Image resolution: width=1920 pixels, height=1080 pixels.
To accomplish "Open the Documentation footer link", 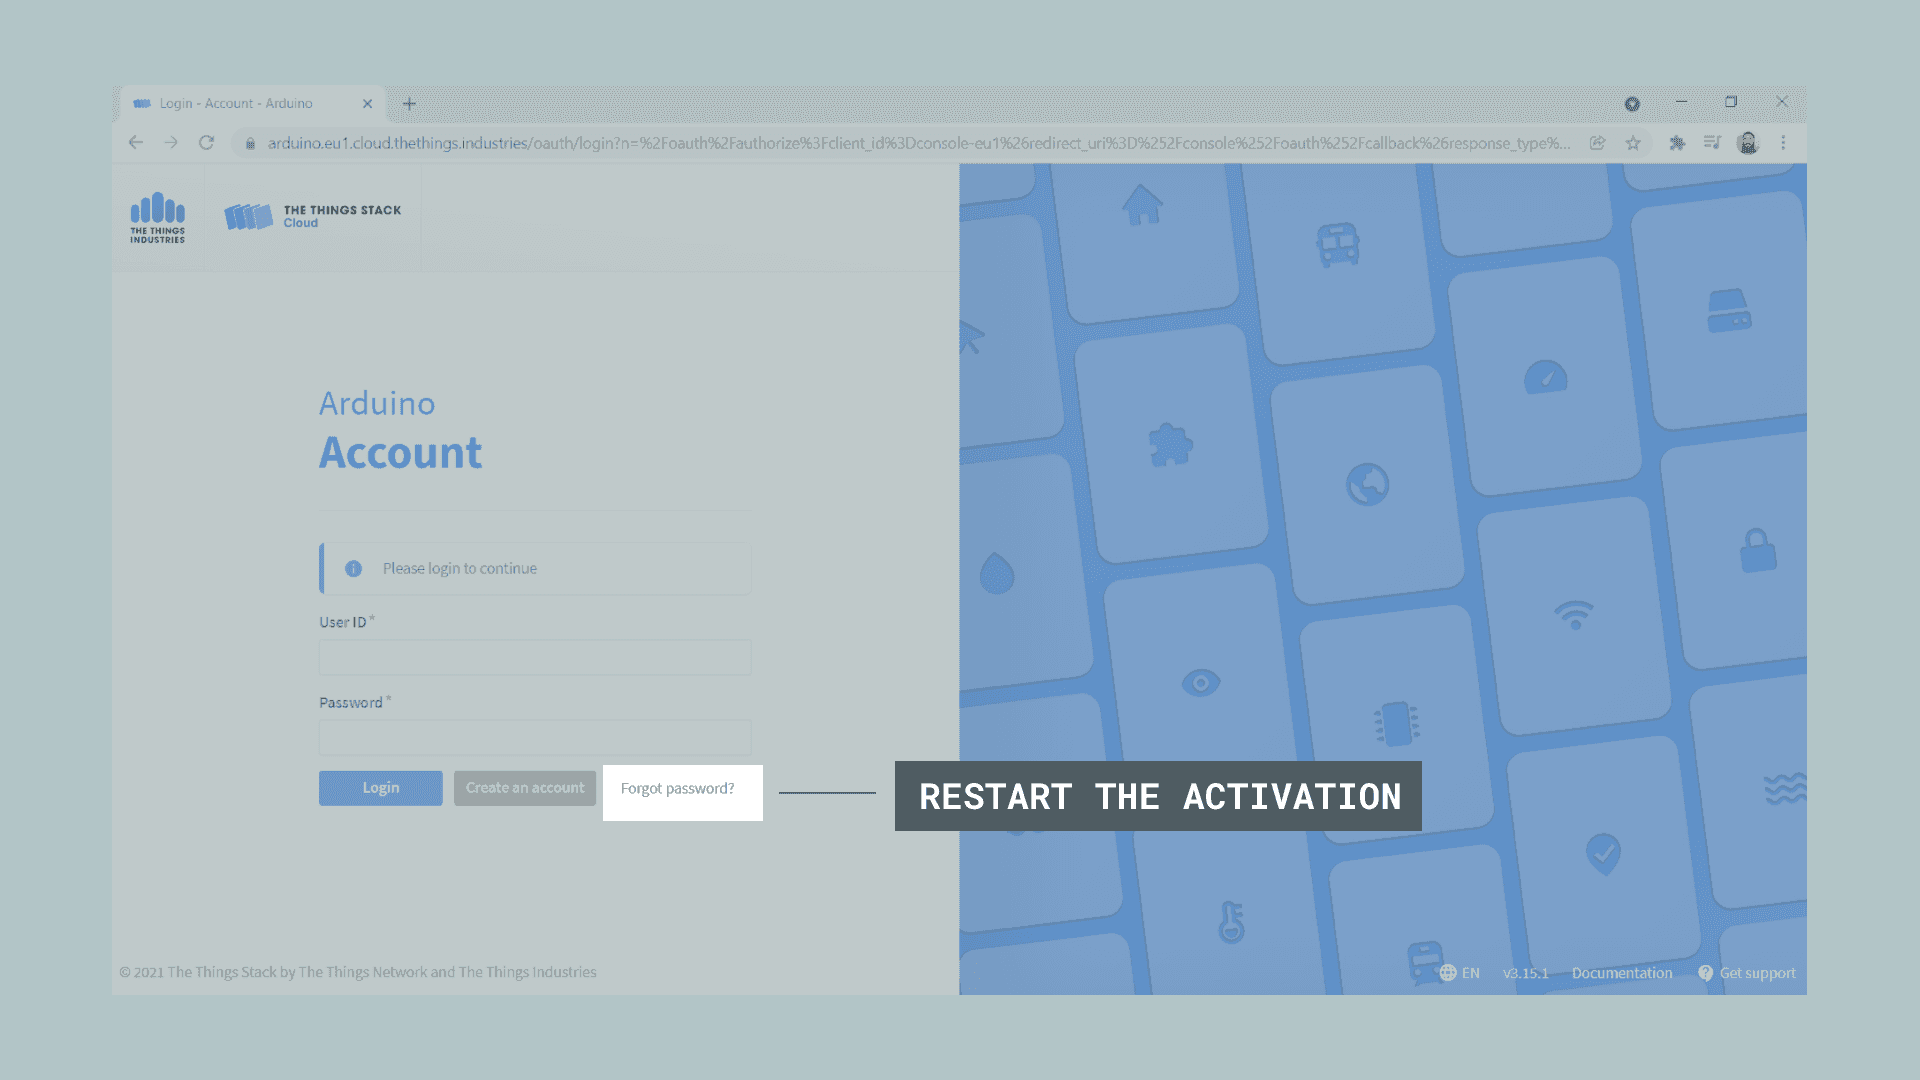I will click(1621, 973).
